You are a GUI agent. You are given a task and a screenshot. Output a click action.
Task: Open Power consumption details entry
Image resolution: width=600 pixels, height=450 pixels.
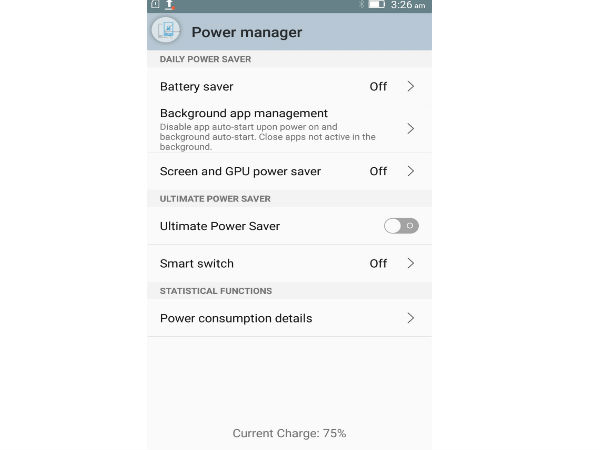[236, 318]
